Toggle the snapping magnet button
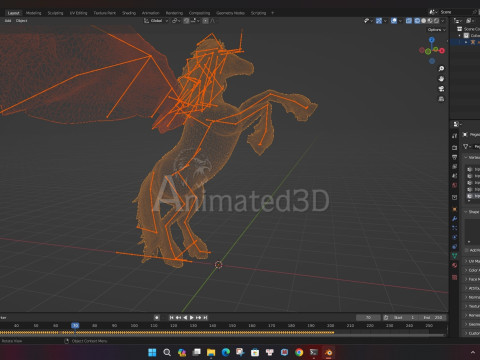The height and width of the screenshot is (360, 480). click(x=187, y=21)
